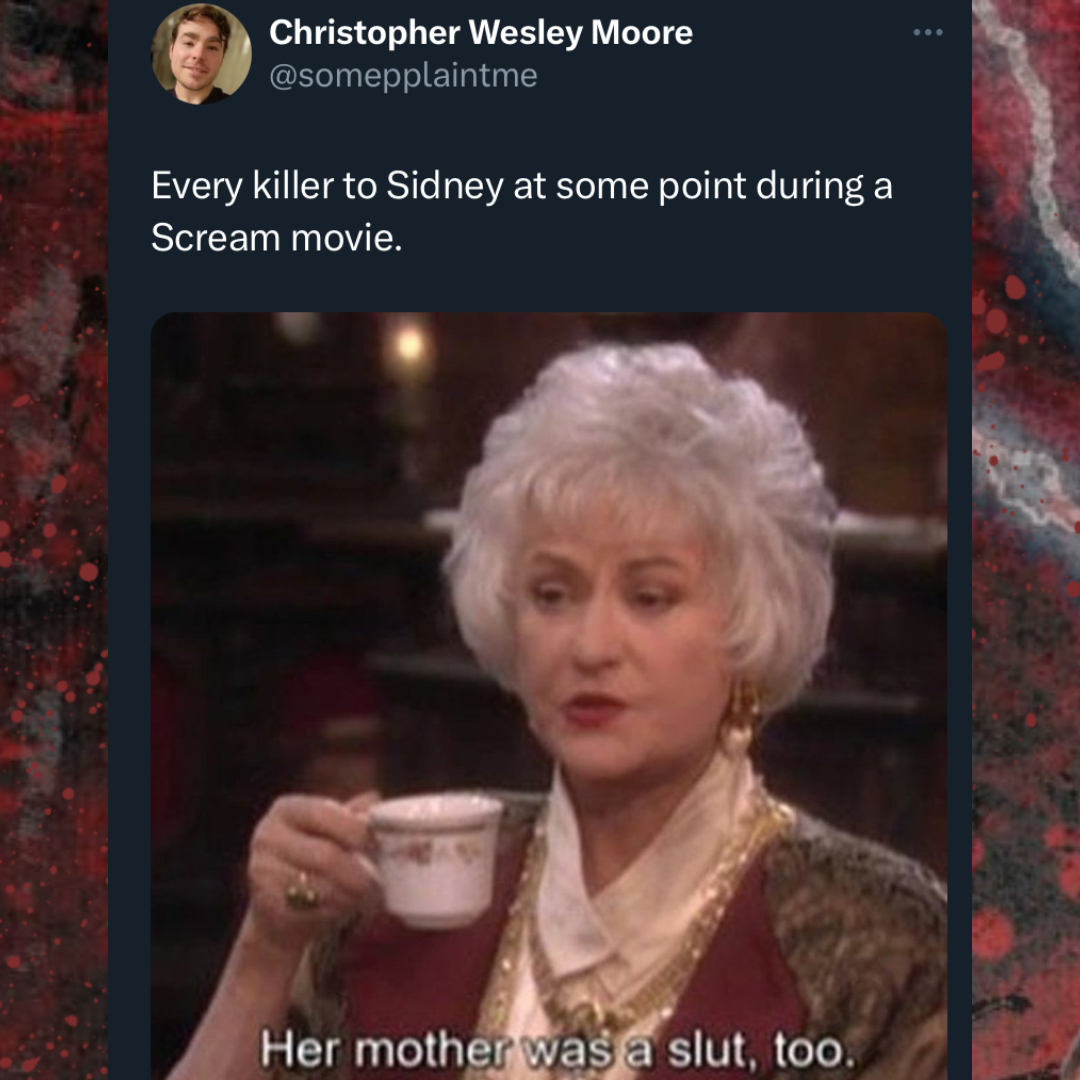Click the word "Sidney" in the tweet

tap(444, 187)
